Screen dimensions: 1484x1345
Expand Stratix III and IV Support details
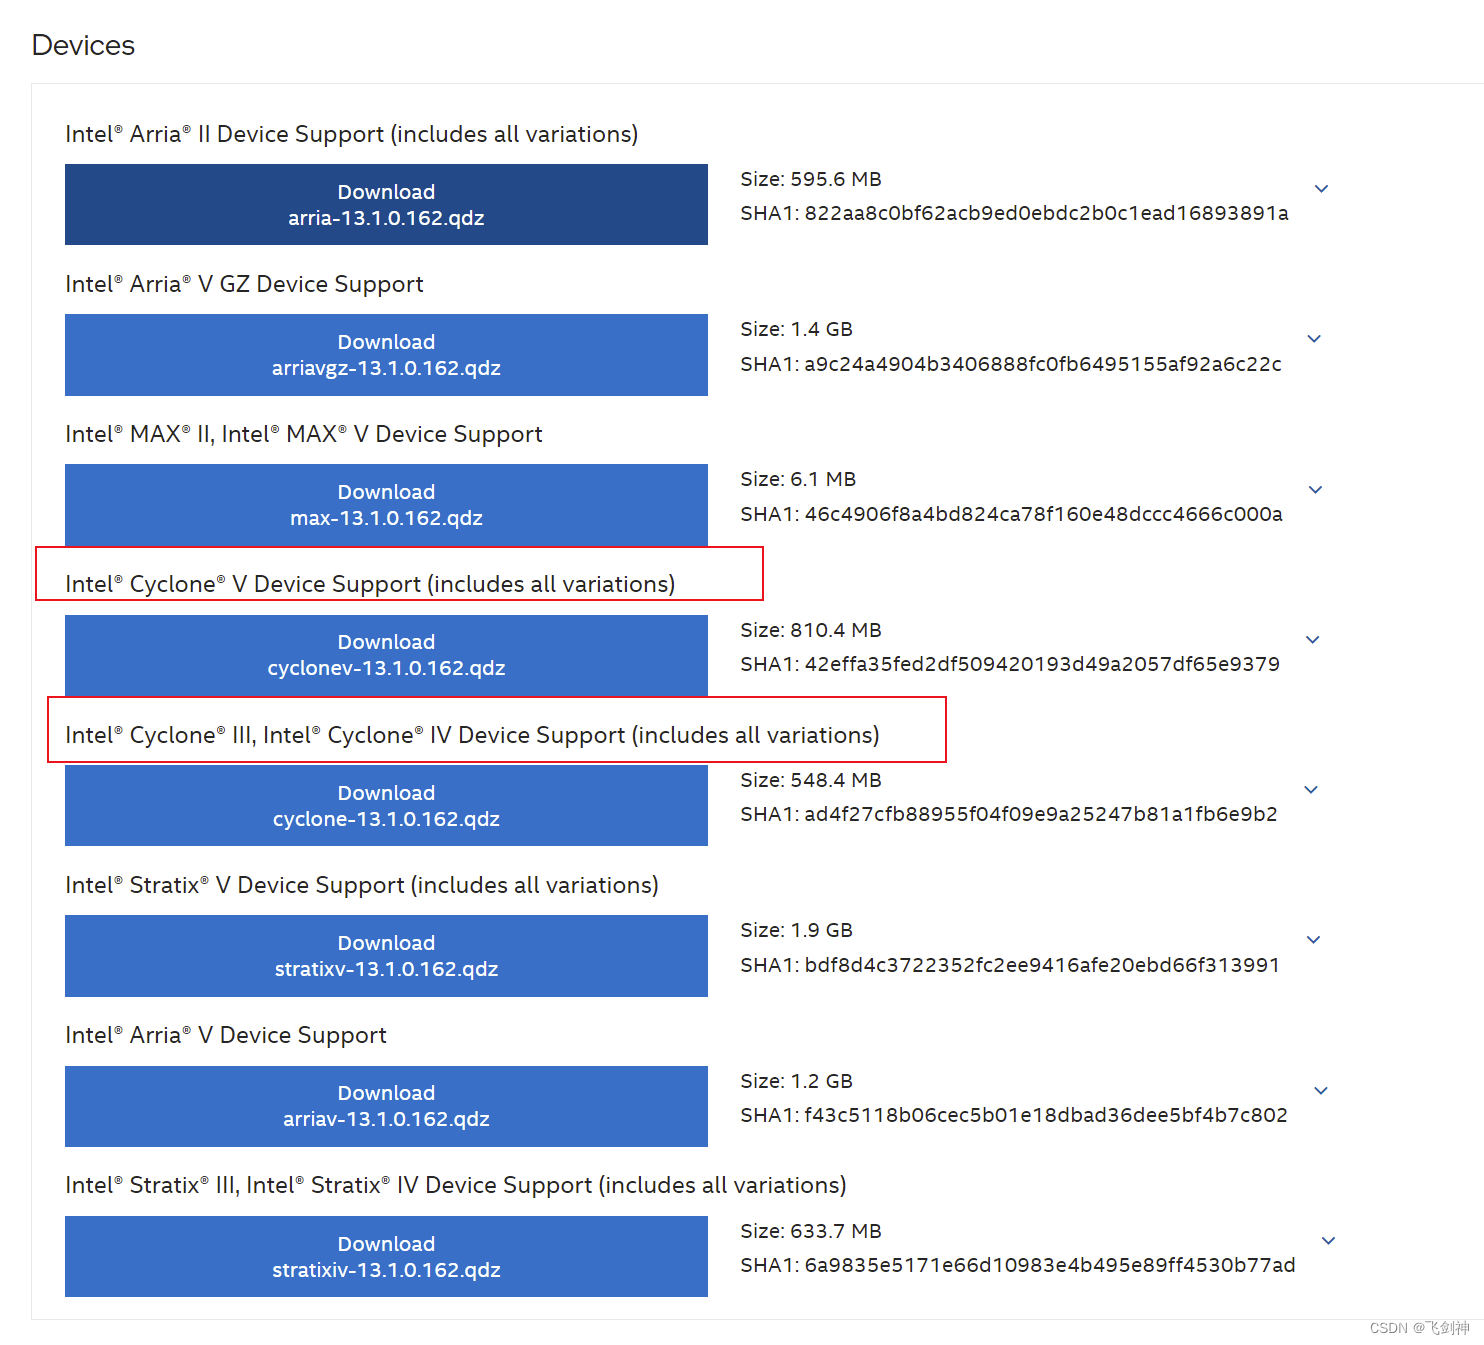[x=1328, y=1240]
